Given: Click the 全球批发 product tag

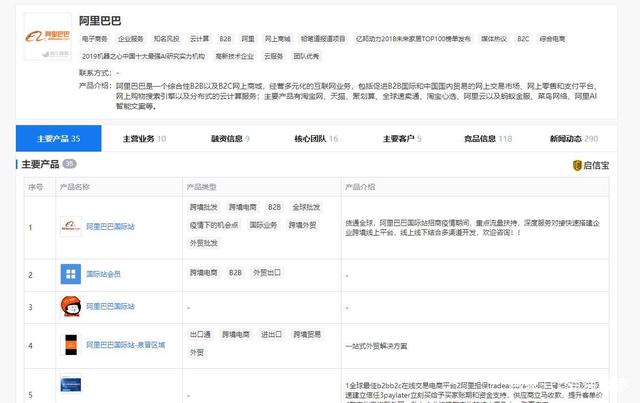Looking at the screenshot, I should point(306,207).
